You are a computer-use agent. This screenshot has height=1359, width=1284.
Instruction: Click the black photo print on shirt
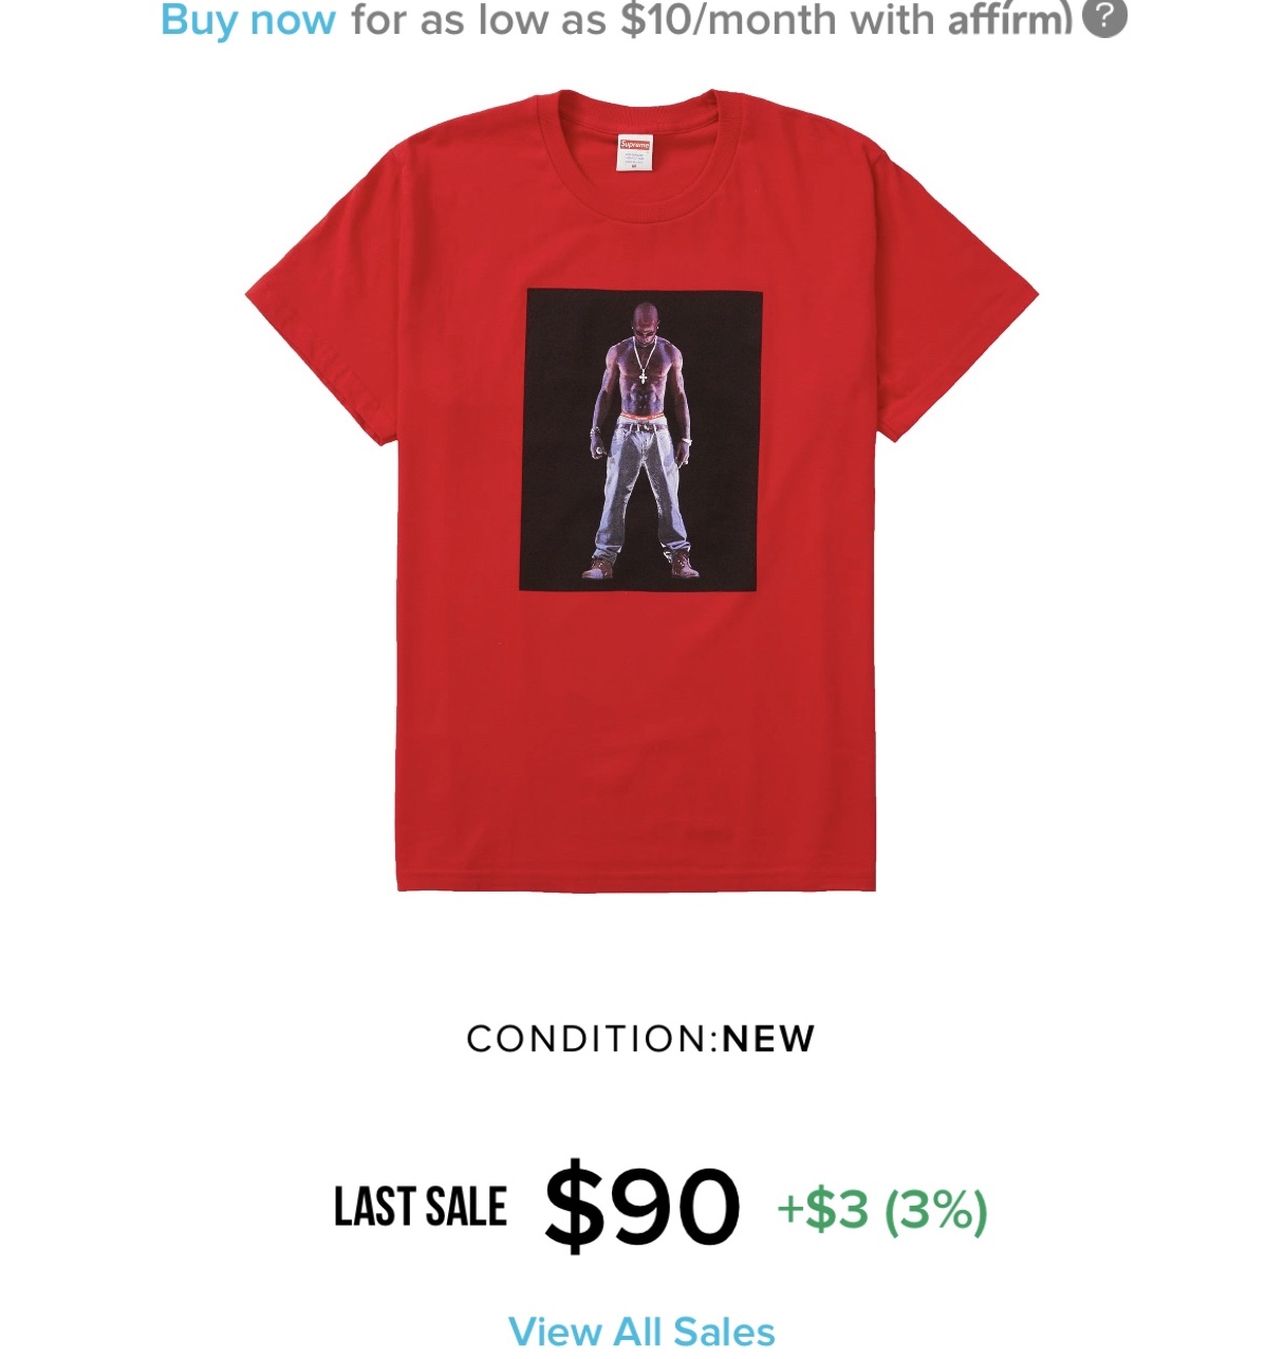point(641,441)
